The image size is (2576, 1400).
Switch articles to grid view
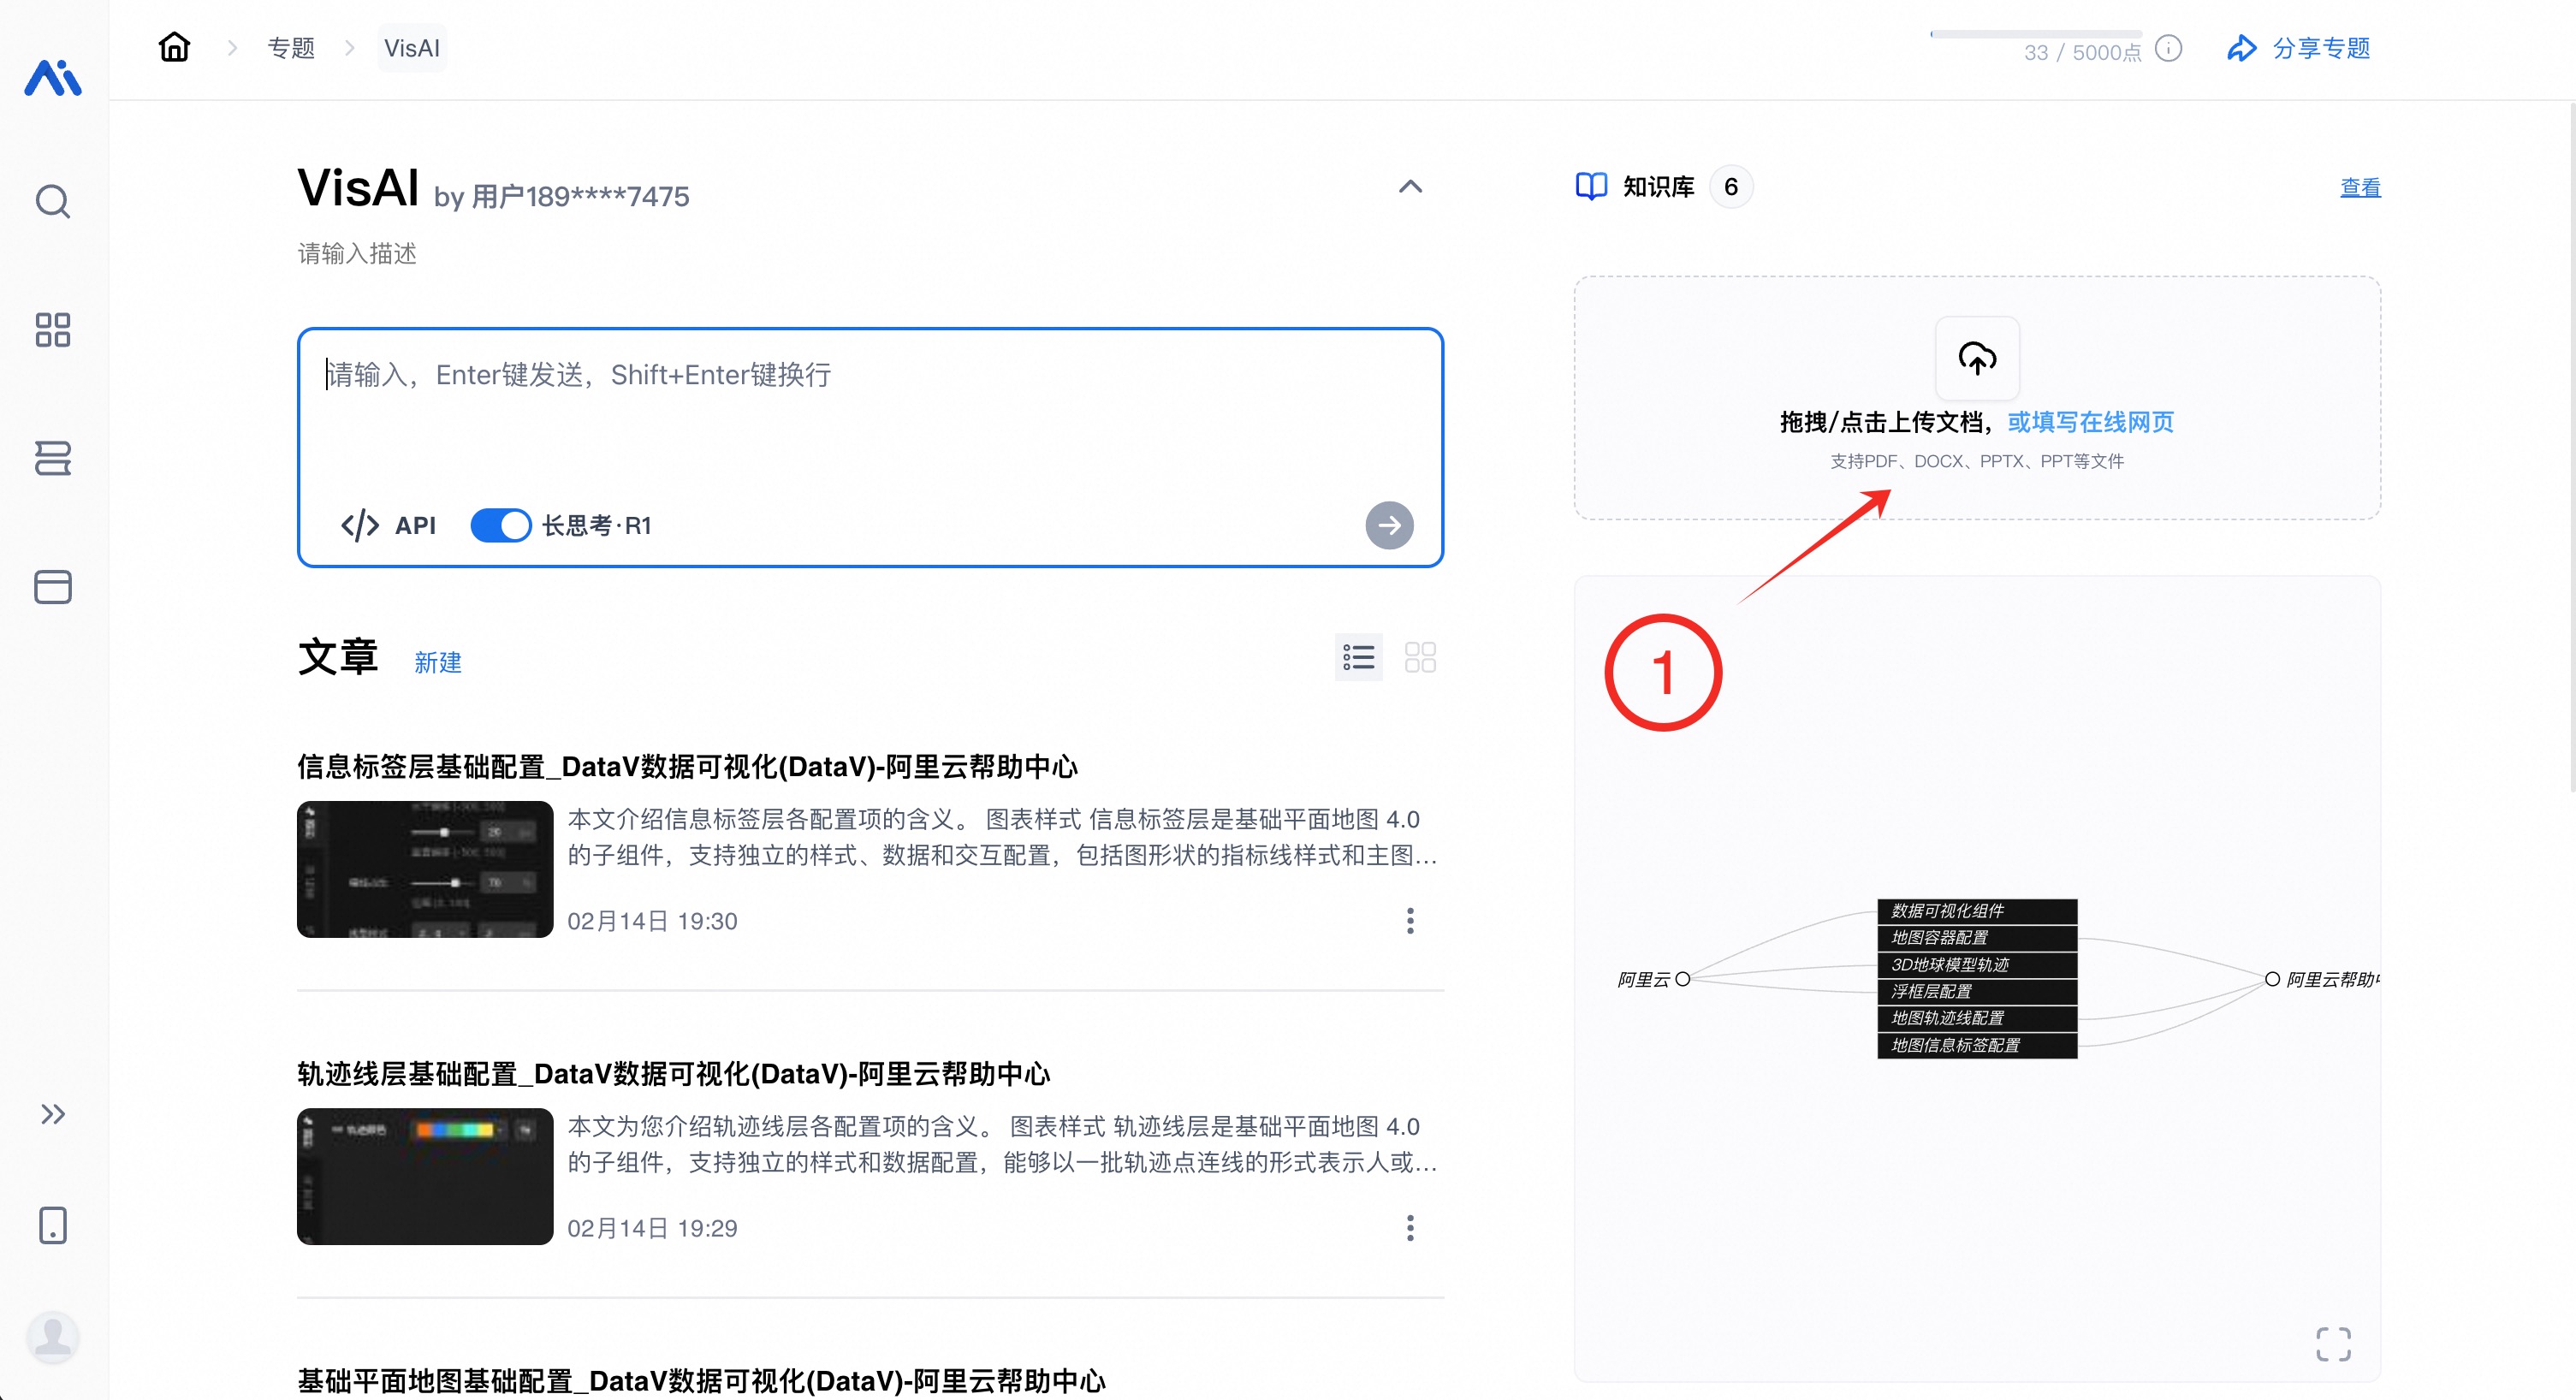1420,657
